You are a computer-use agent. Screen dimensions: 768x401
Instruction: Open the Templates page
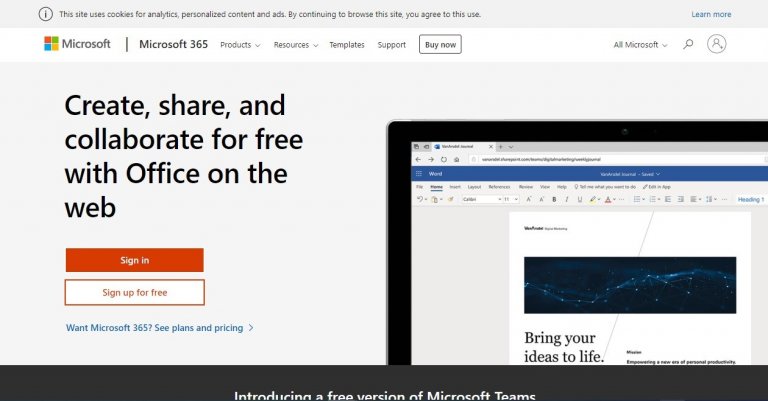click(347, 45)
